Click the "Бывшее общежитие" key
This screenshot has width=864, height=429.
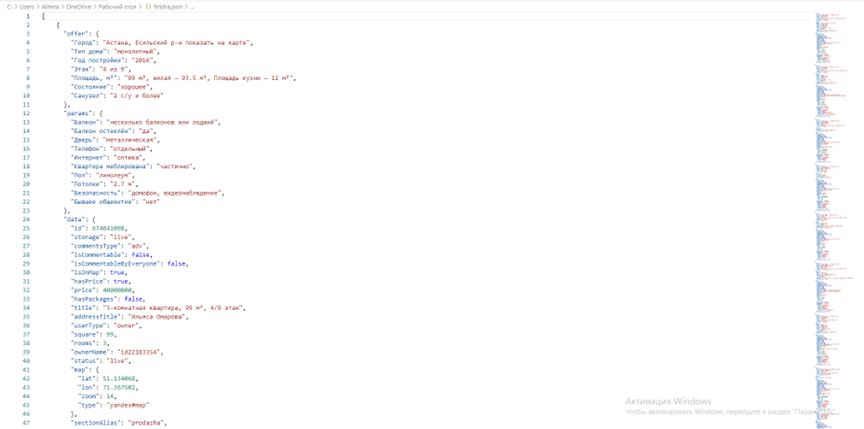tap(101, 201)
